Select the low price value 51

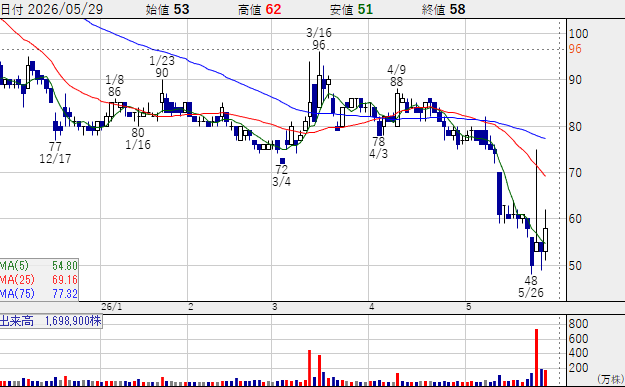click(365, 9)
